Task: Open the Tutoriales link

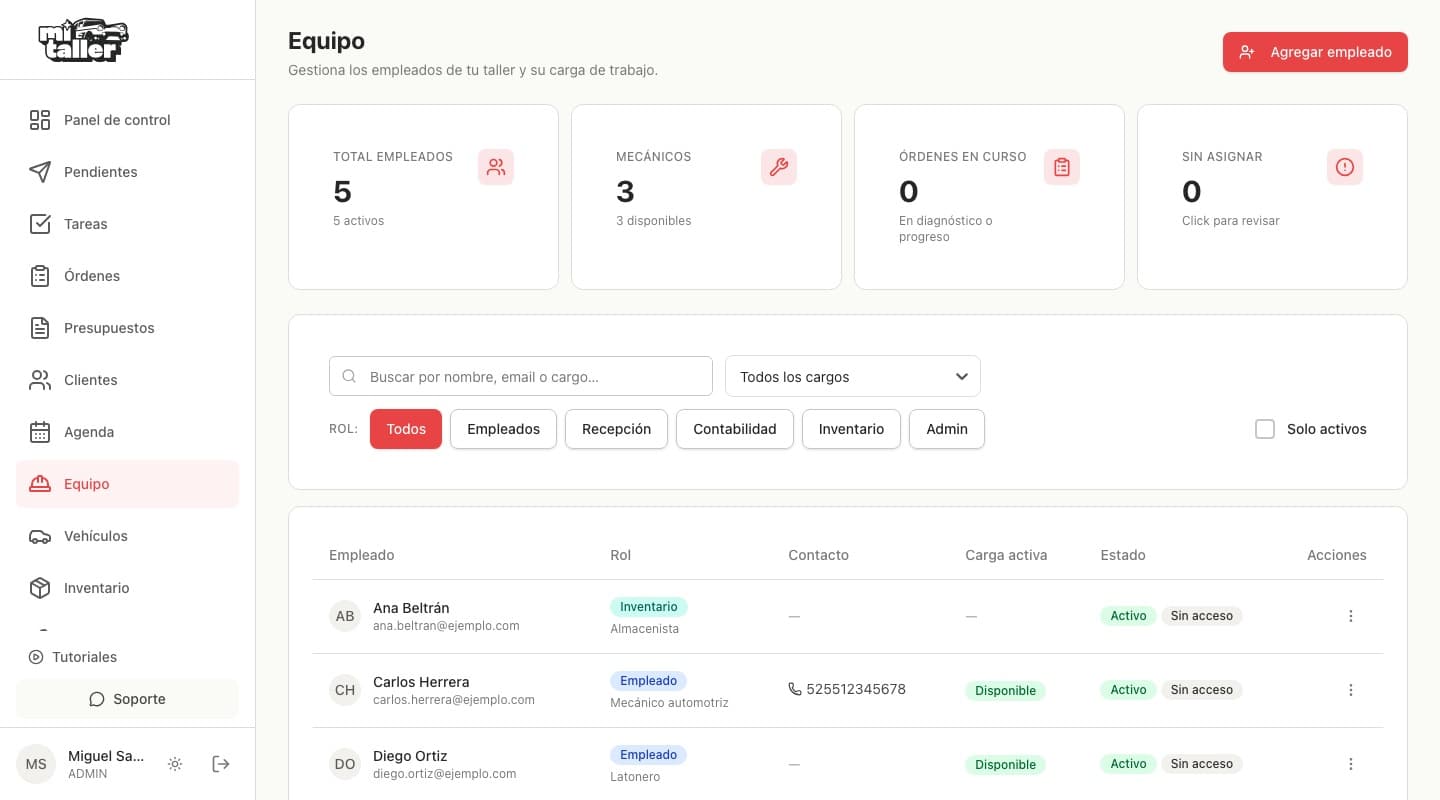Action: pos(73,657)
